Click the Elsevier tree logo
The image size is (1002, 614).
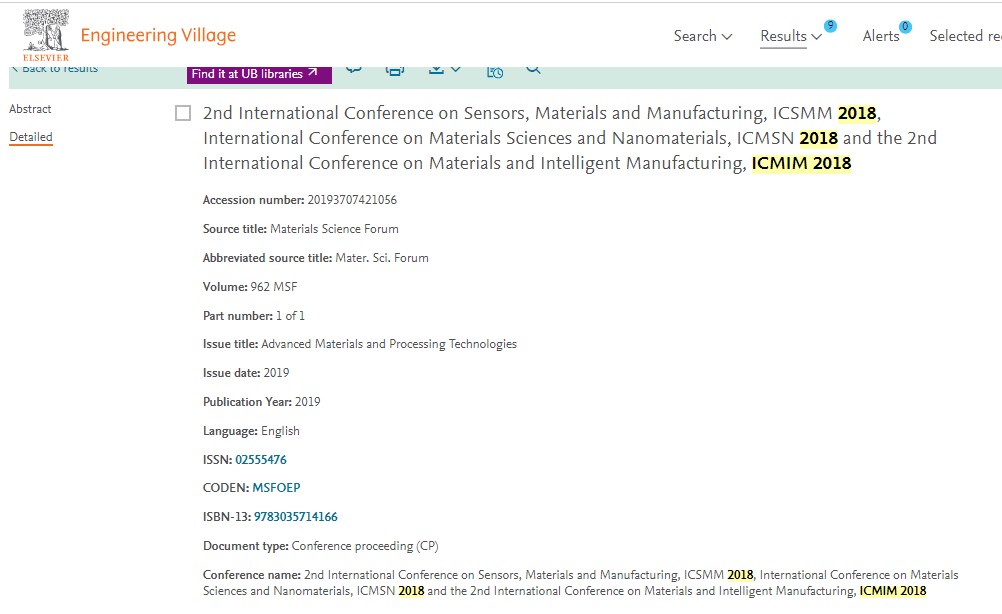(x=45, y=35)
